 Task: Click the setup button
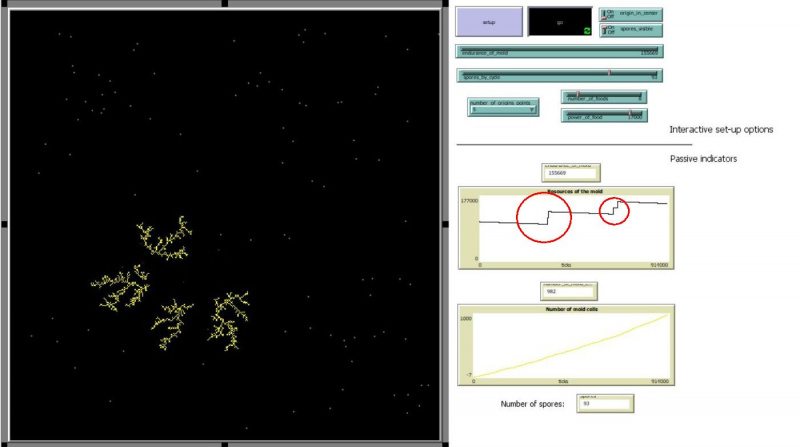488,22
